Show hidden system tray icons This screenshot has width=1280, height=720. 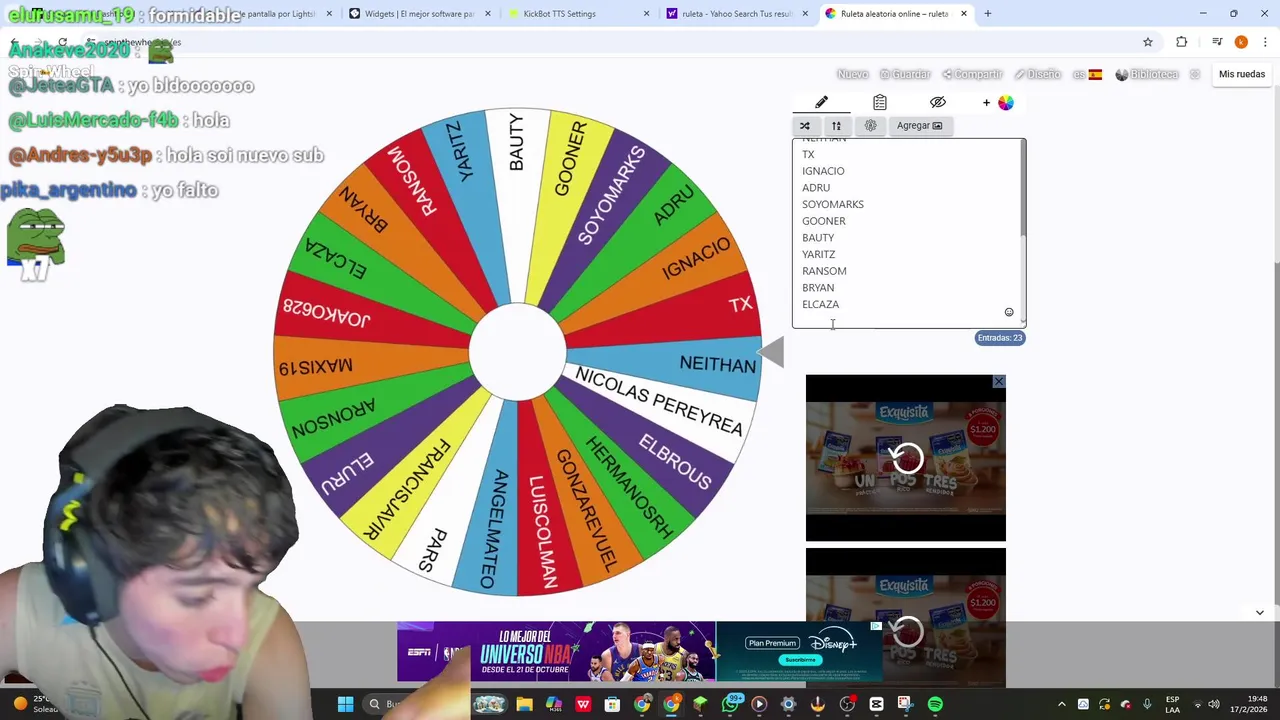(x=1062, y=705)
